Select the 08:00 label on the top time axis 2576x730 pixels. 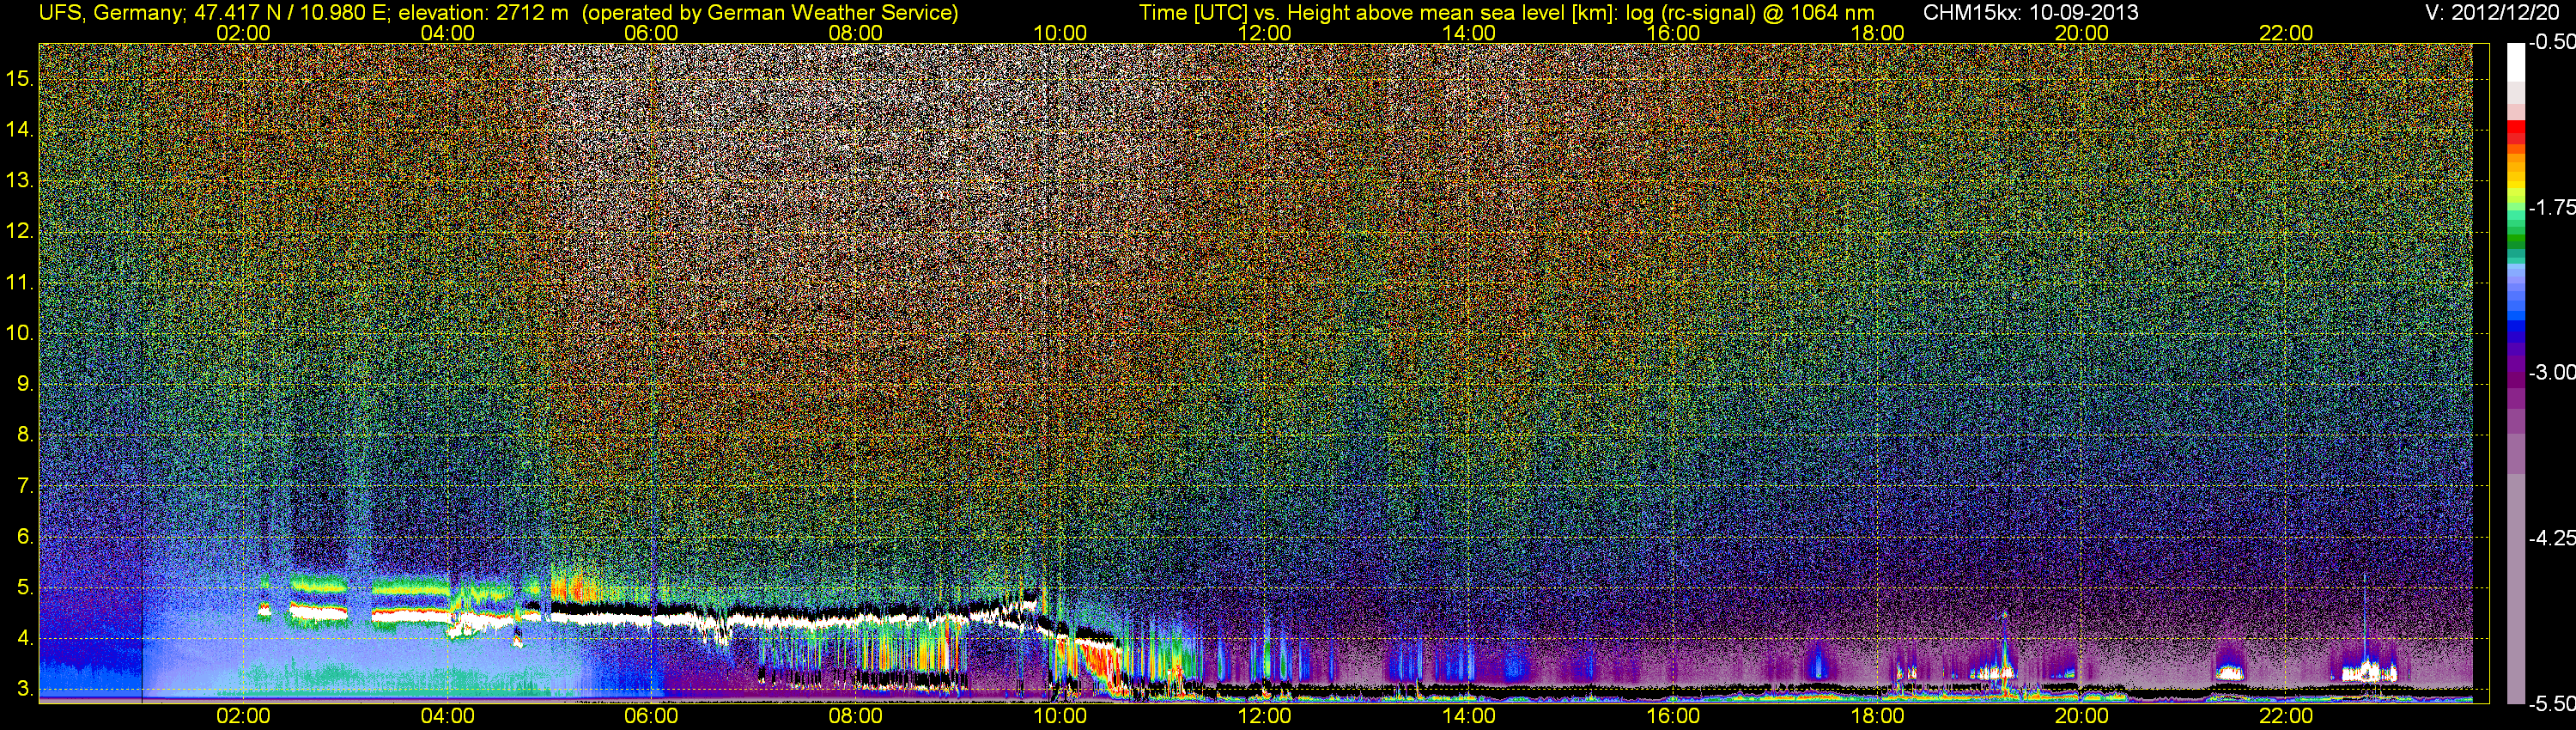point(856,33)
